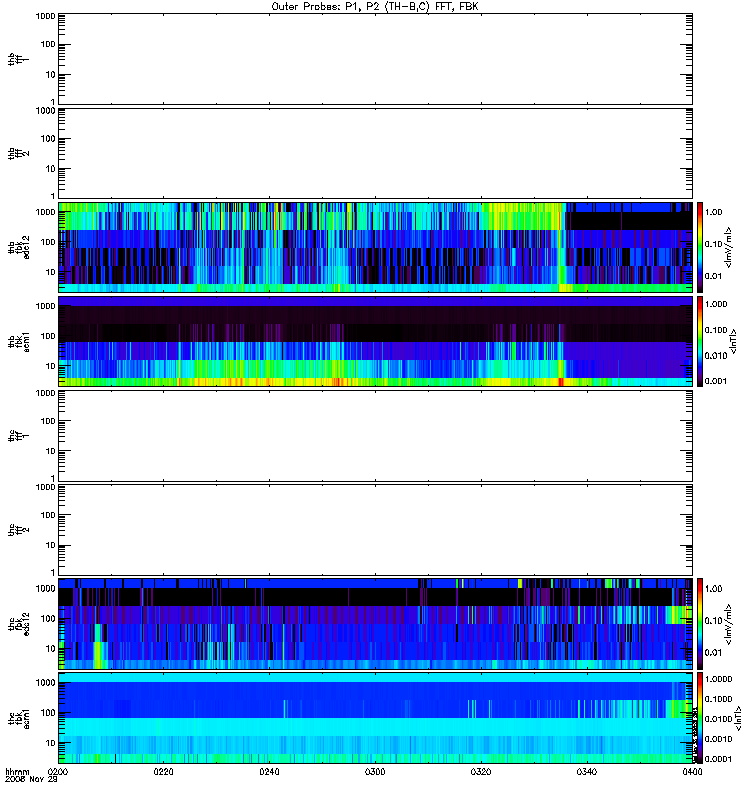Select the 0300 time axis label

375,771
